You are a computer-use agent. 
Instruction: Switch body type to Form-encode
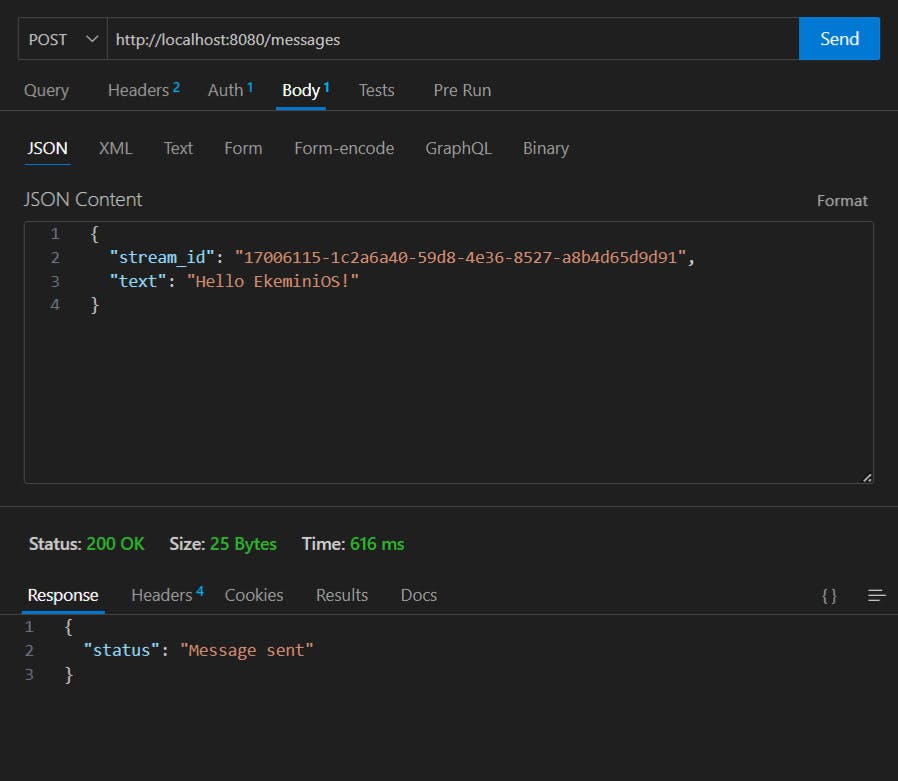coord(344,148)
